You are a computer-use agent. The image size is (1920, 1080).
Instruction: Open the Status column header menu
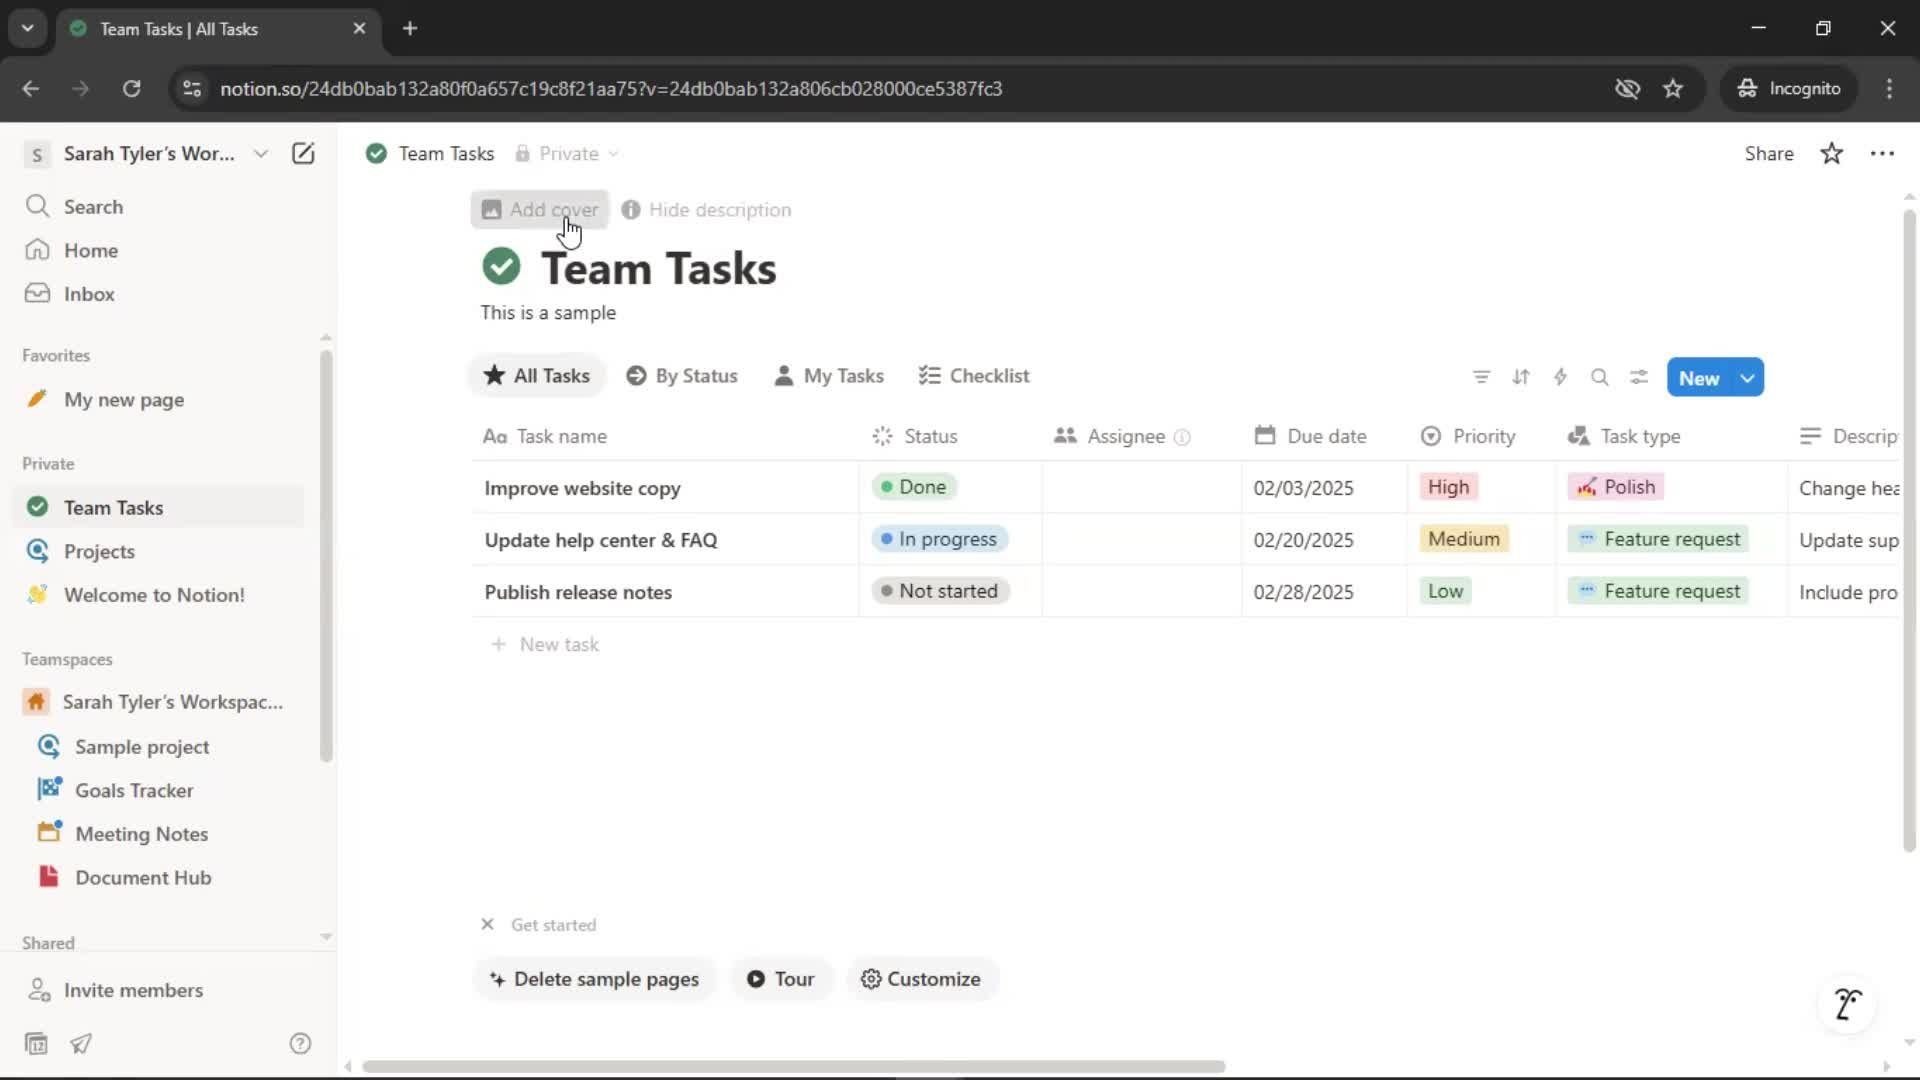(x=915, y=436)
